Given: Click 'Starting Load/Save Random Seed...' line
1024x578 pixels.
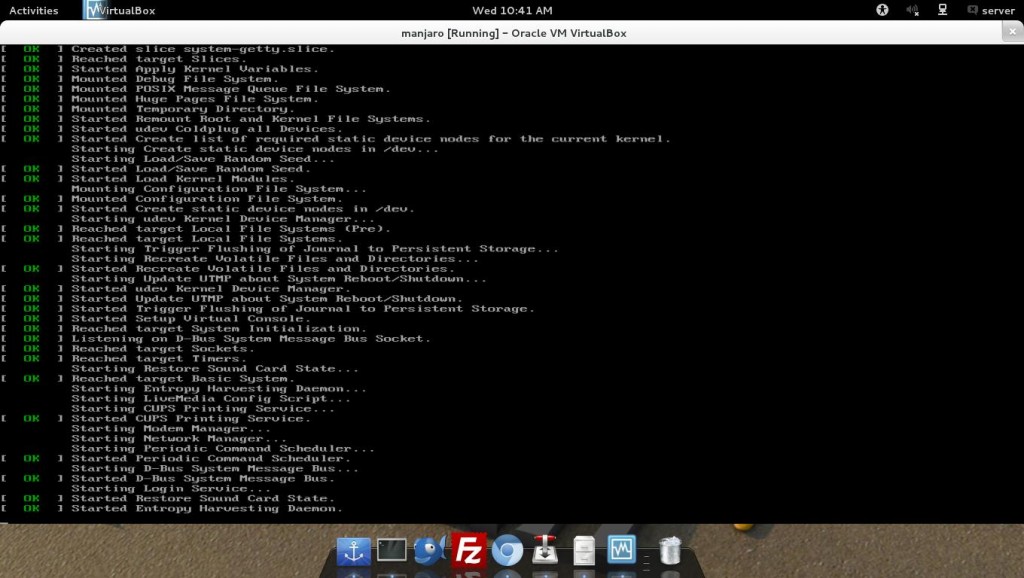Looking at the screenshot, I should 203,159.
